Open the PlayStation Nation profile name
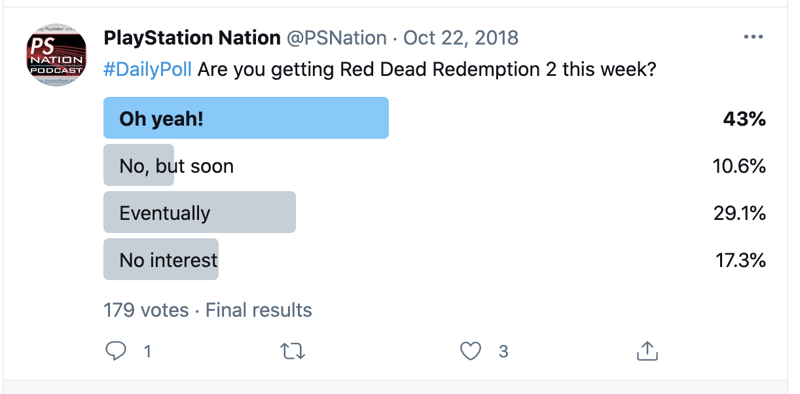The width and height of the screenshot is (800, 394). coord(192,38)
